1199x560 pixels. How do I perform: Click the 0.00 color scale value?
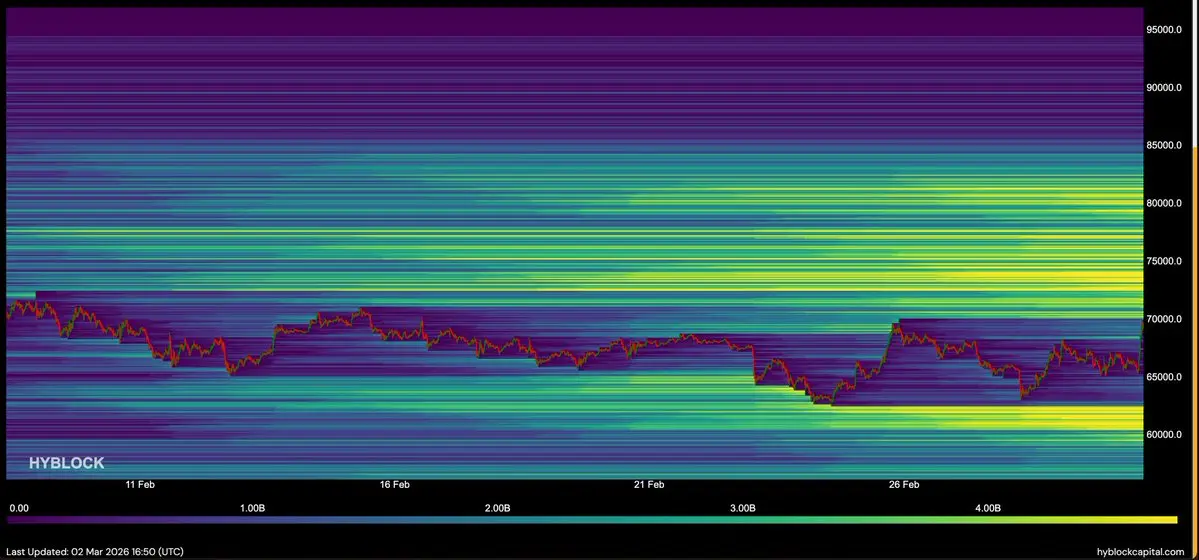pyautogui.click(x=18, y=508)
